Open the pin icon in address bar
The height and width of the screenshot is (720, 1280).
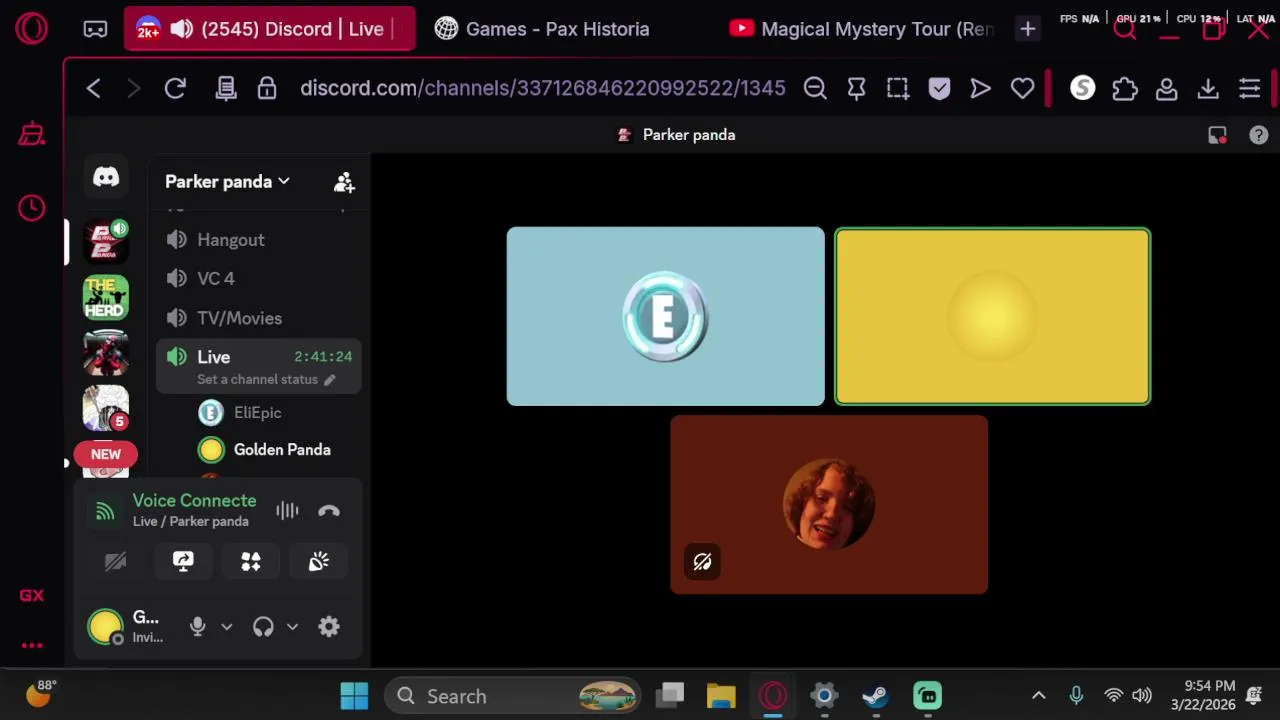point(856,88)
